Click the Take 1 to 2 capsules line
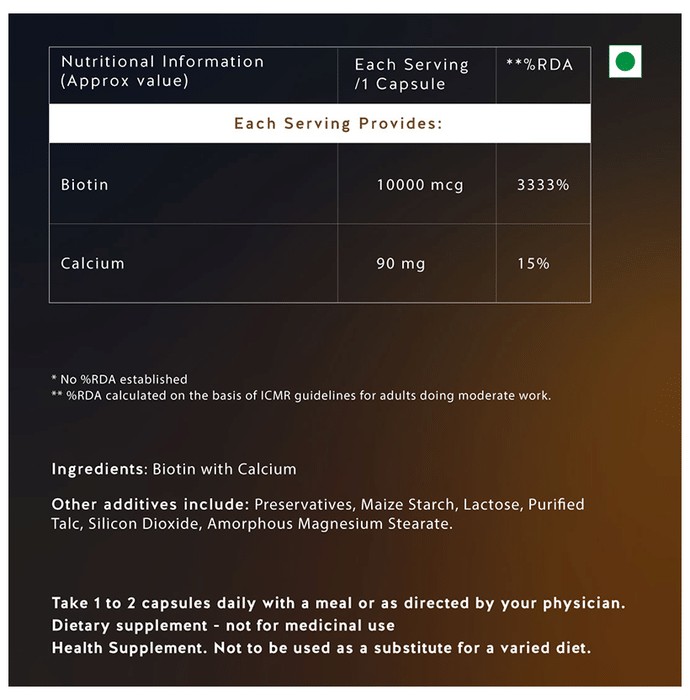The image size is (690, 700). coord(338,603)
